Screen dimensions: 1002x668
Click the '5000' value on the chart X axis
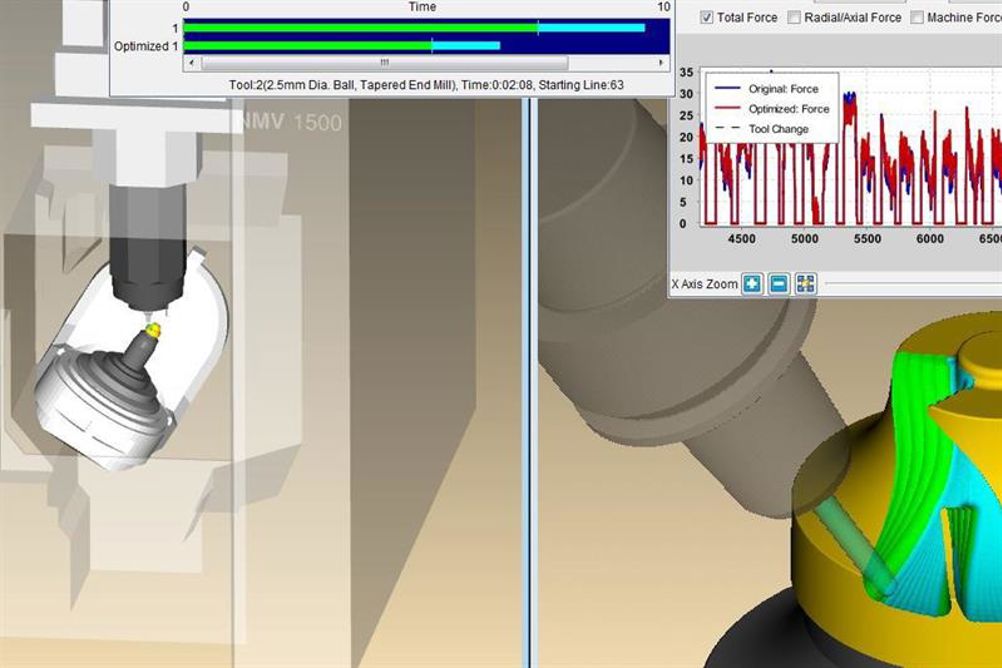(x=805, y=238)
